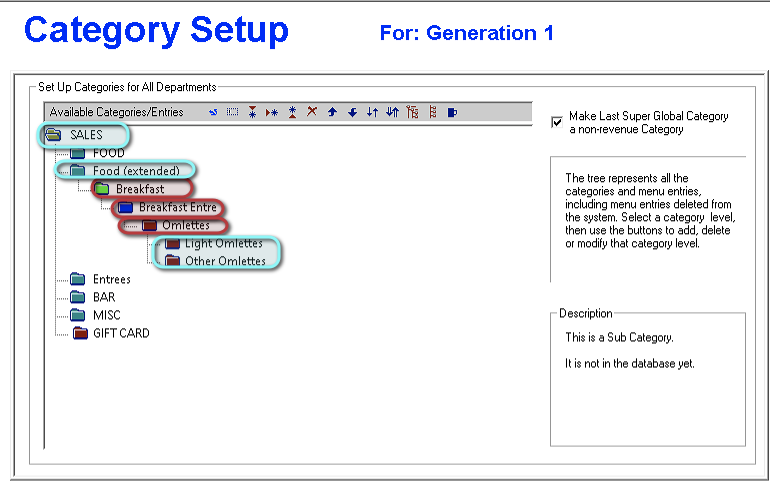Click the insert-child star icon with right triangle
The image size is (770, 482).
click(272, 112)
